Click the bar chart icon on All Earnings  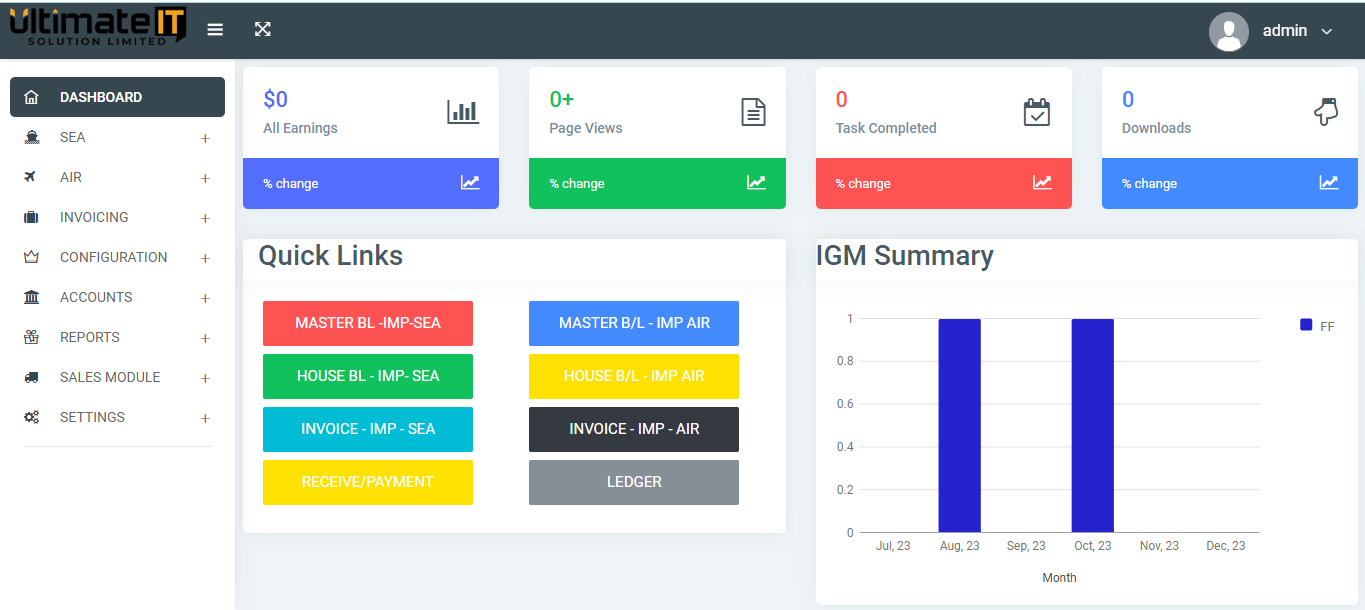463,112
